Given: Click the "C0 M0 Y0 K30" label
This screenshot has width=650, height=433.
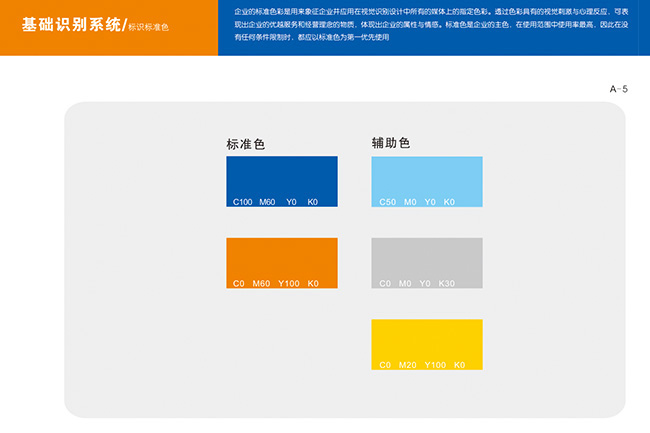Looking at the screenshot, I should point(417,284).
